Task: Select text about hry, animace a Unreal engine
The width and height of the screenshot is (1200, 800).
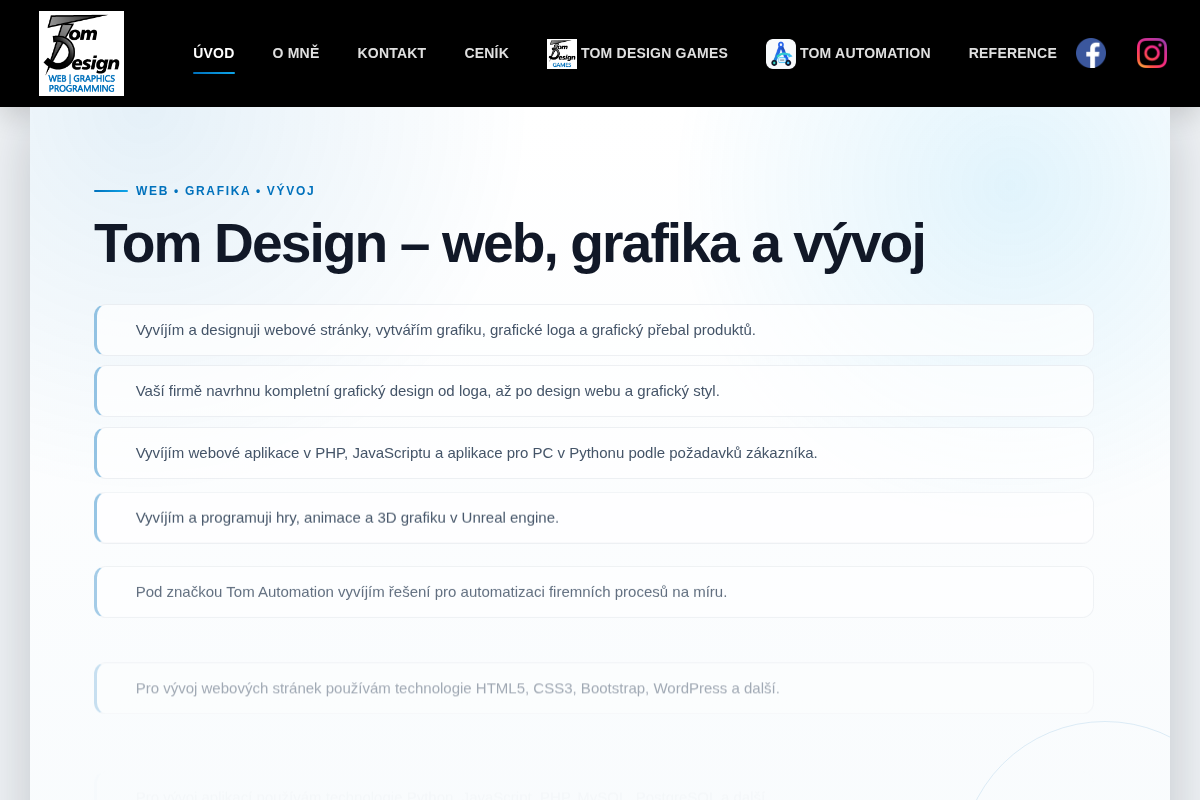Action: [x=347, y=518]
